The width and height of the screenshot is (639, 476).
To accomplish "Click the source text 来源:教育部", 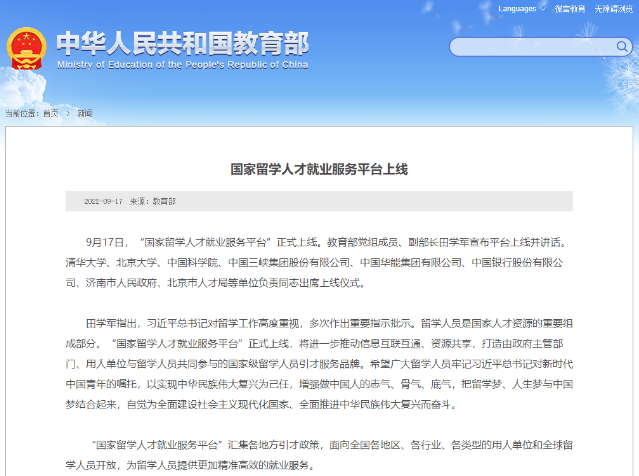I will click(x=152, y=201).
